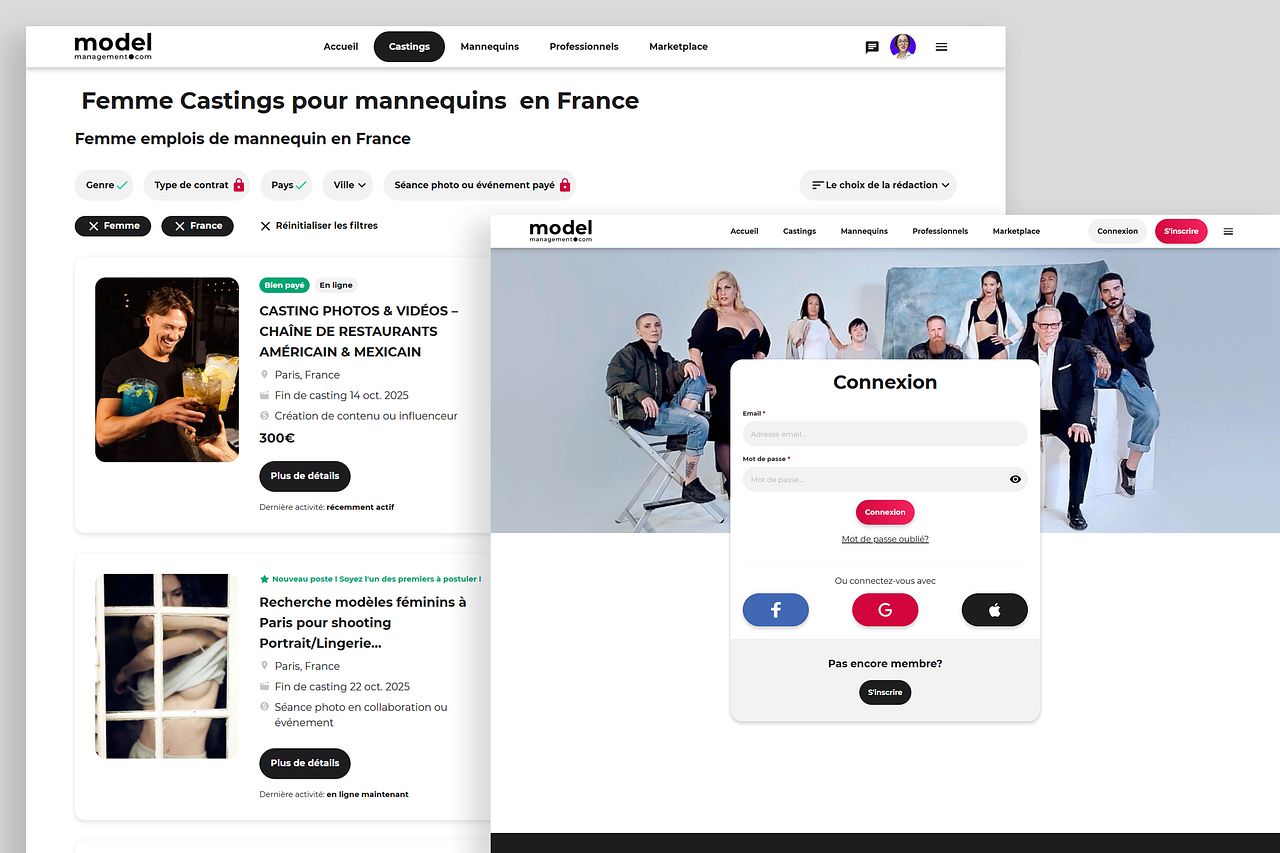Image resolution: width=1280 pixels, height=853 pixels.
Task: Sign in with Apple
Action: tap(994, 610)
